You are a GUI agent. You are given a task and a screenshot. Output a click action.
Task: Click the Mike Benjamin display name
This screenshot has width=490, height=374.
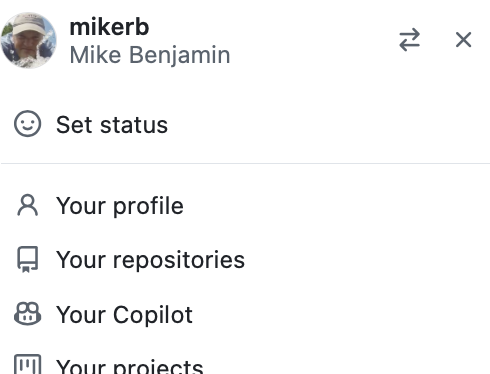[150, 55]
